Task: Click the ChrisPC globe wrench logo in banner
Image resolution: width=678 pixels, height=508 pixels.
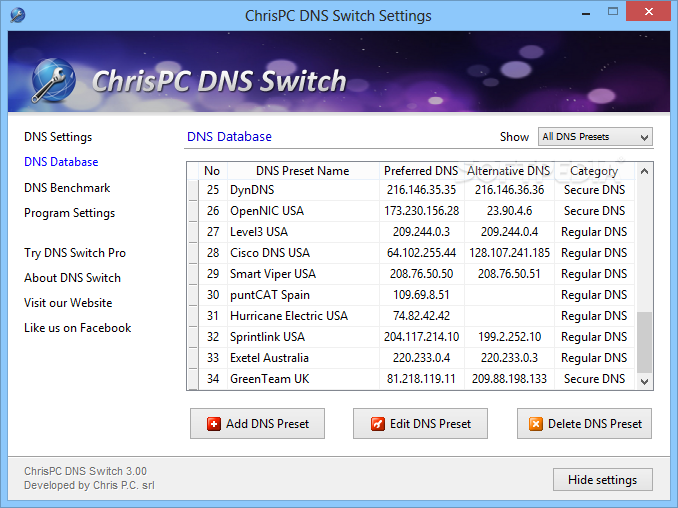Action: pyautogui.click(x=53, y=80)
